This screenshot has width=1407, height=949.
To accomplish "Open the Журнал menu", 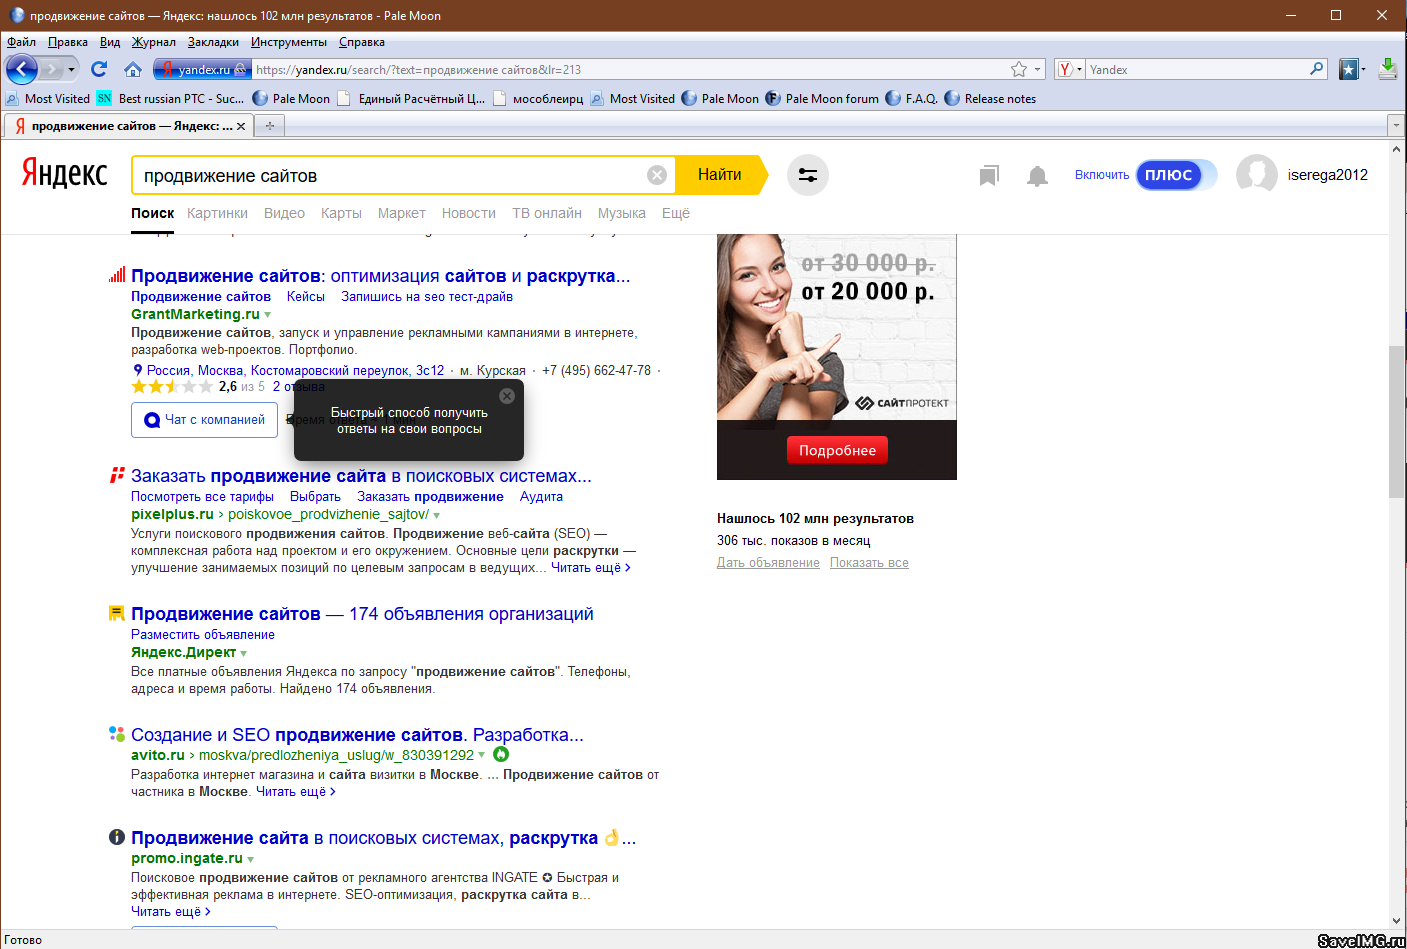I will (x=154, y=42).
